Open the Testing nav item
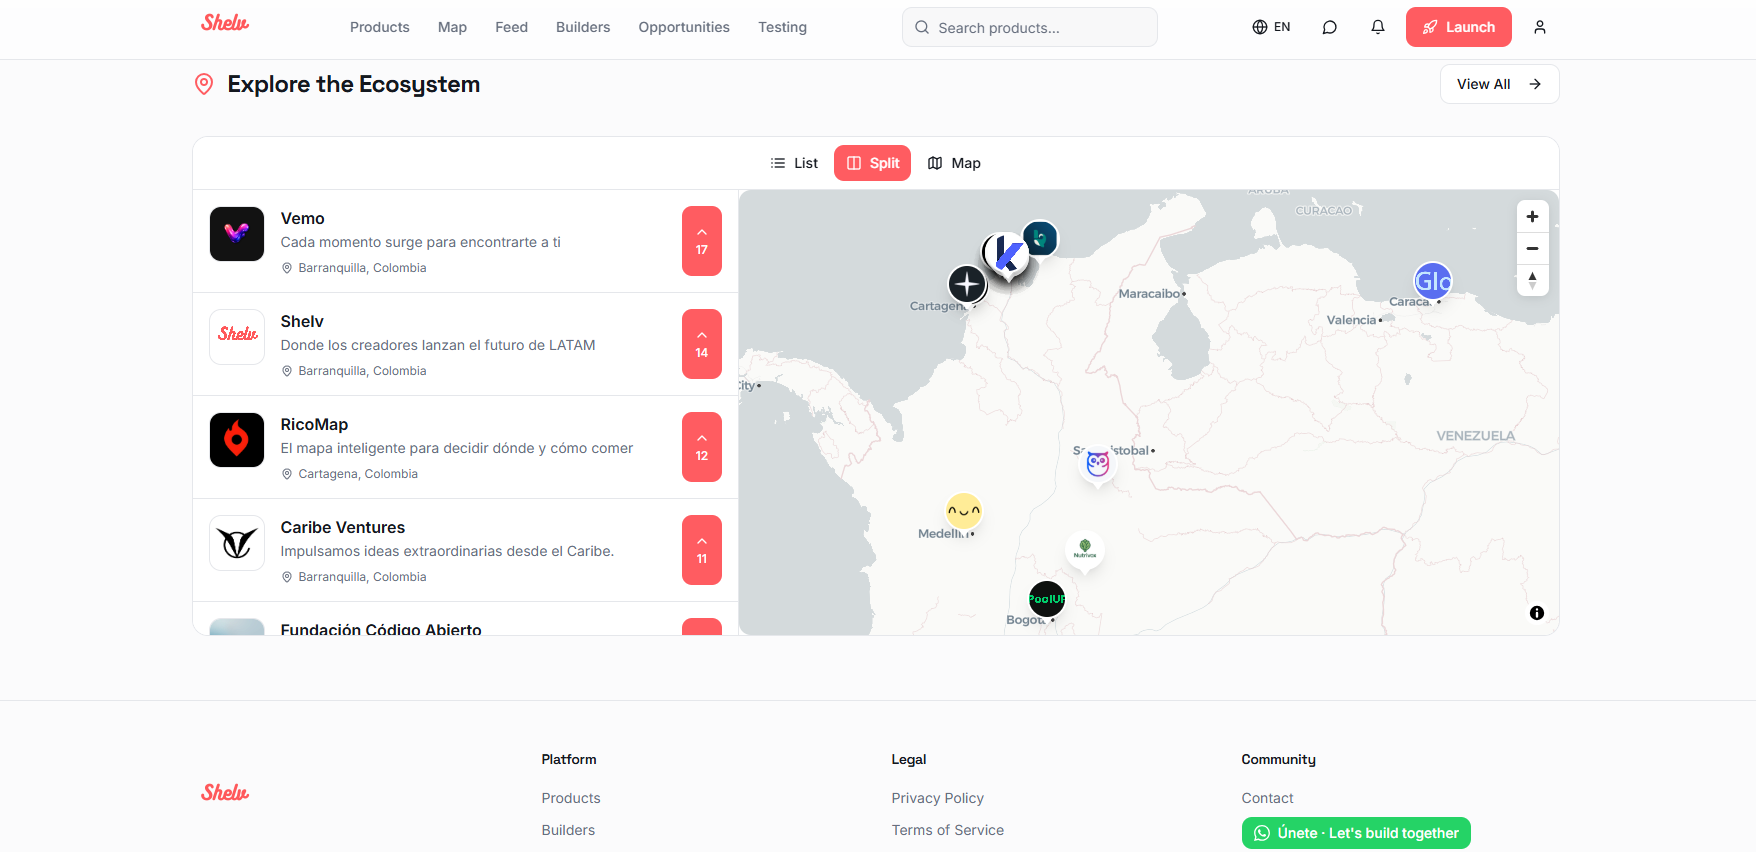The height and width of the screenshot is (852, 1756). 782,27
